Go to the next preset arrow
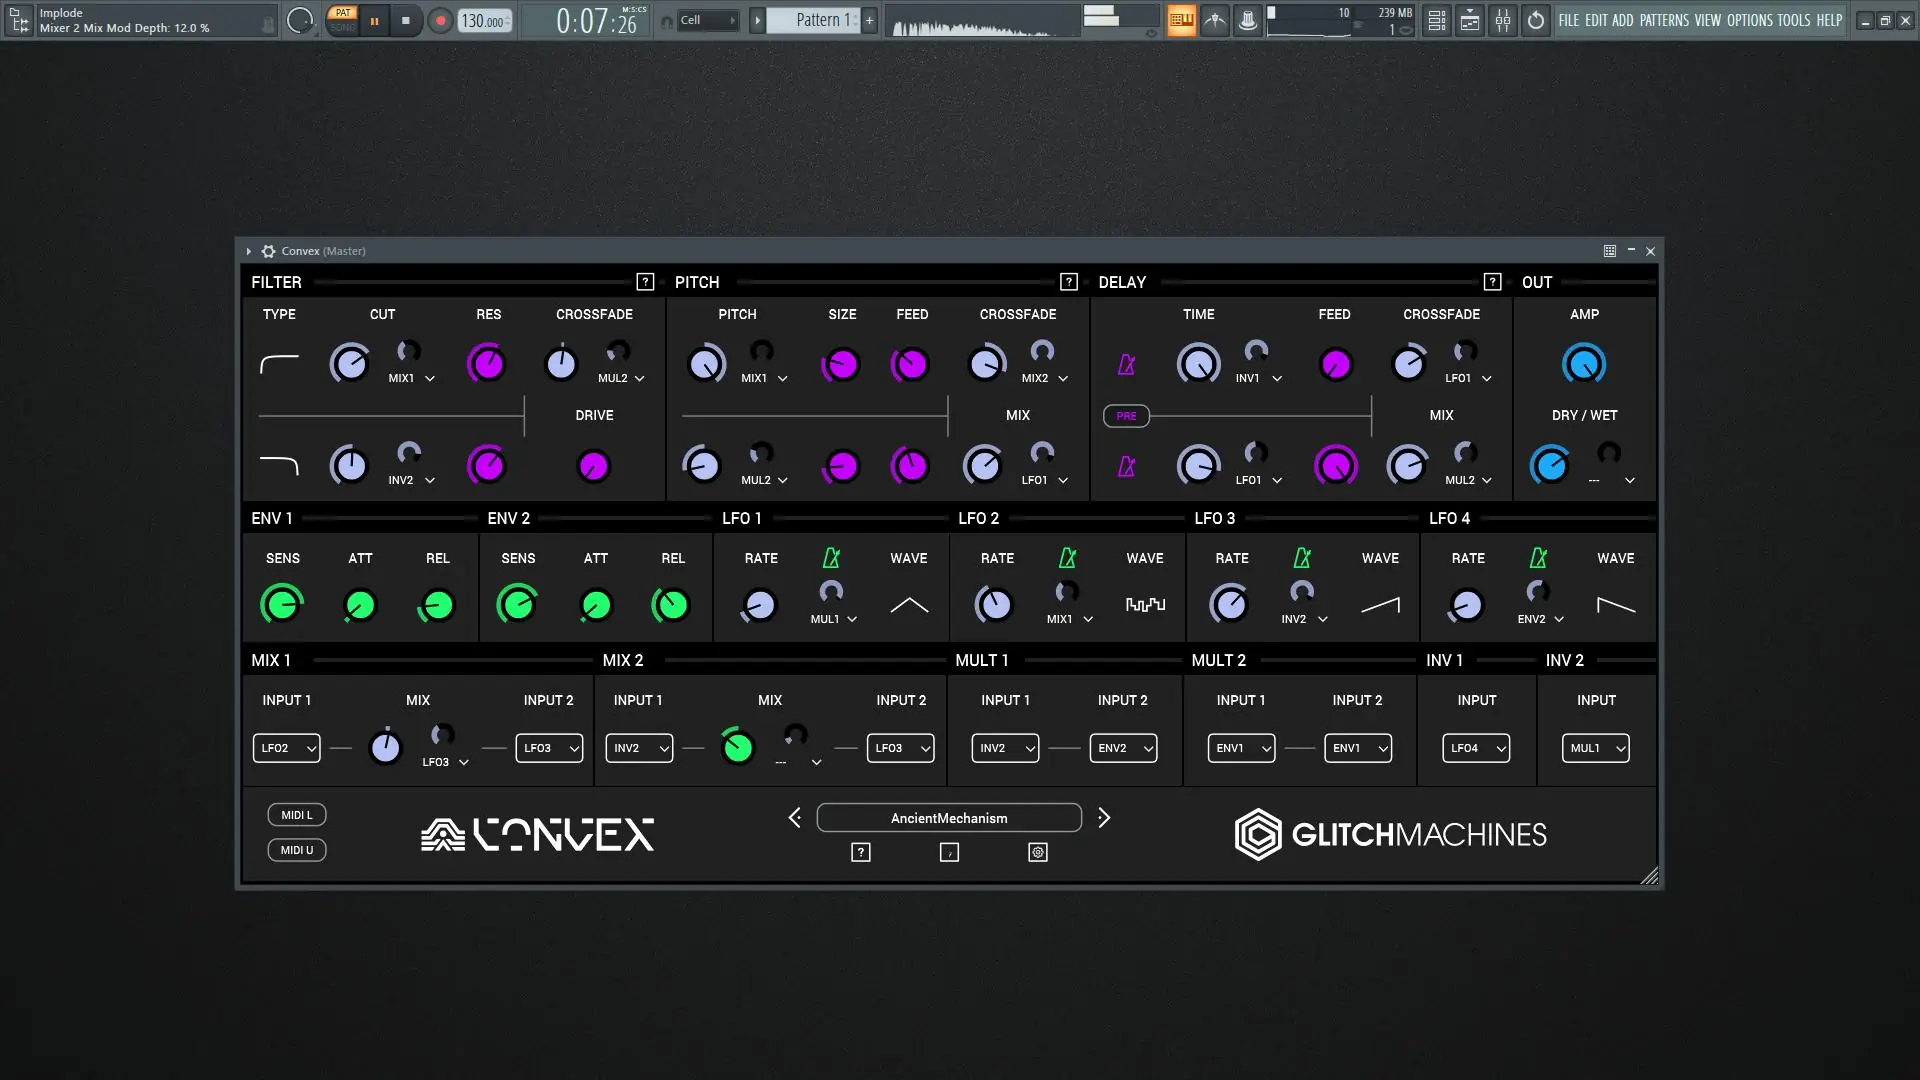 coord(1104,818)
